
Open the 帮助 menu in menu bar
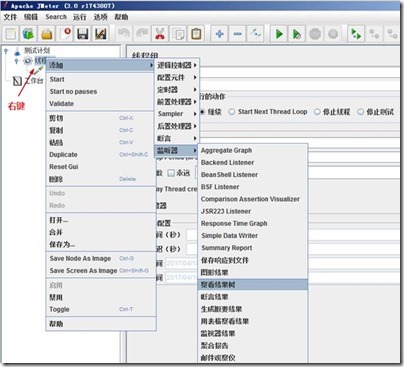point(121,17)
